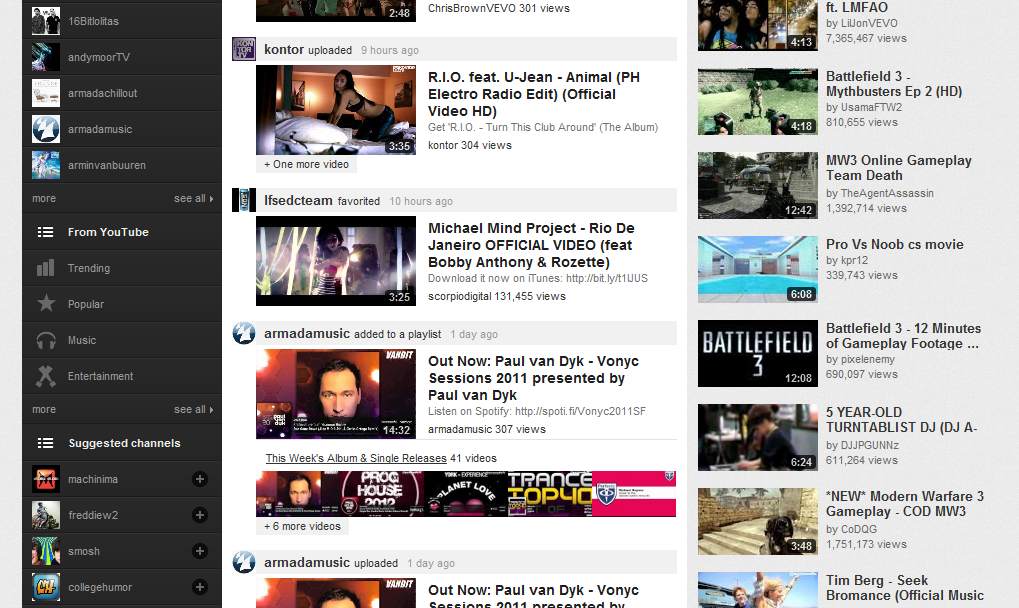The image size is (1019, 608).
Task: Click the arminvanbuuren channel icon
Action: coord(46,165)
